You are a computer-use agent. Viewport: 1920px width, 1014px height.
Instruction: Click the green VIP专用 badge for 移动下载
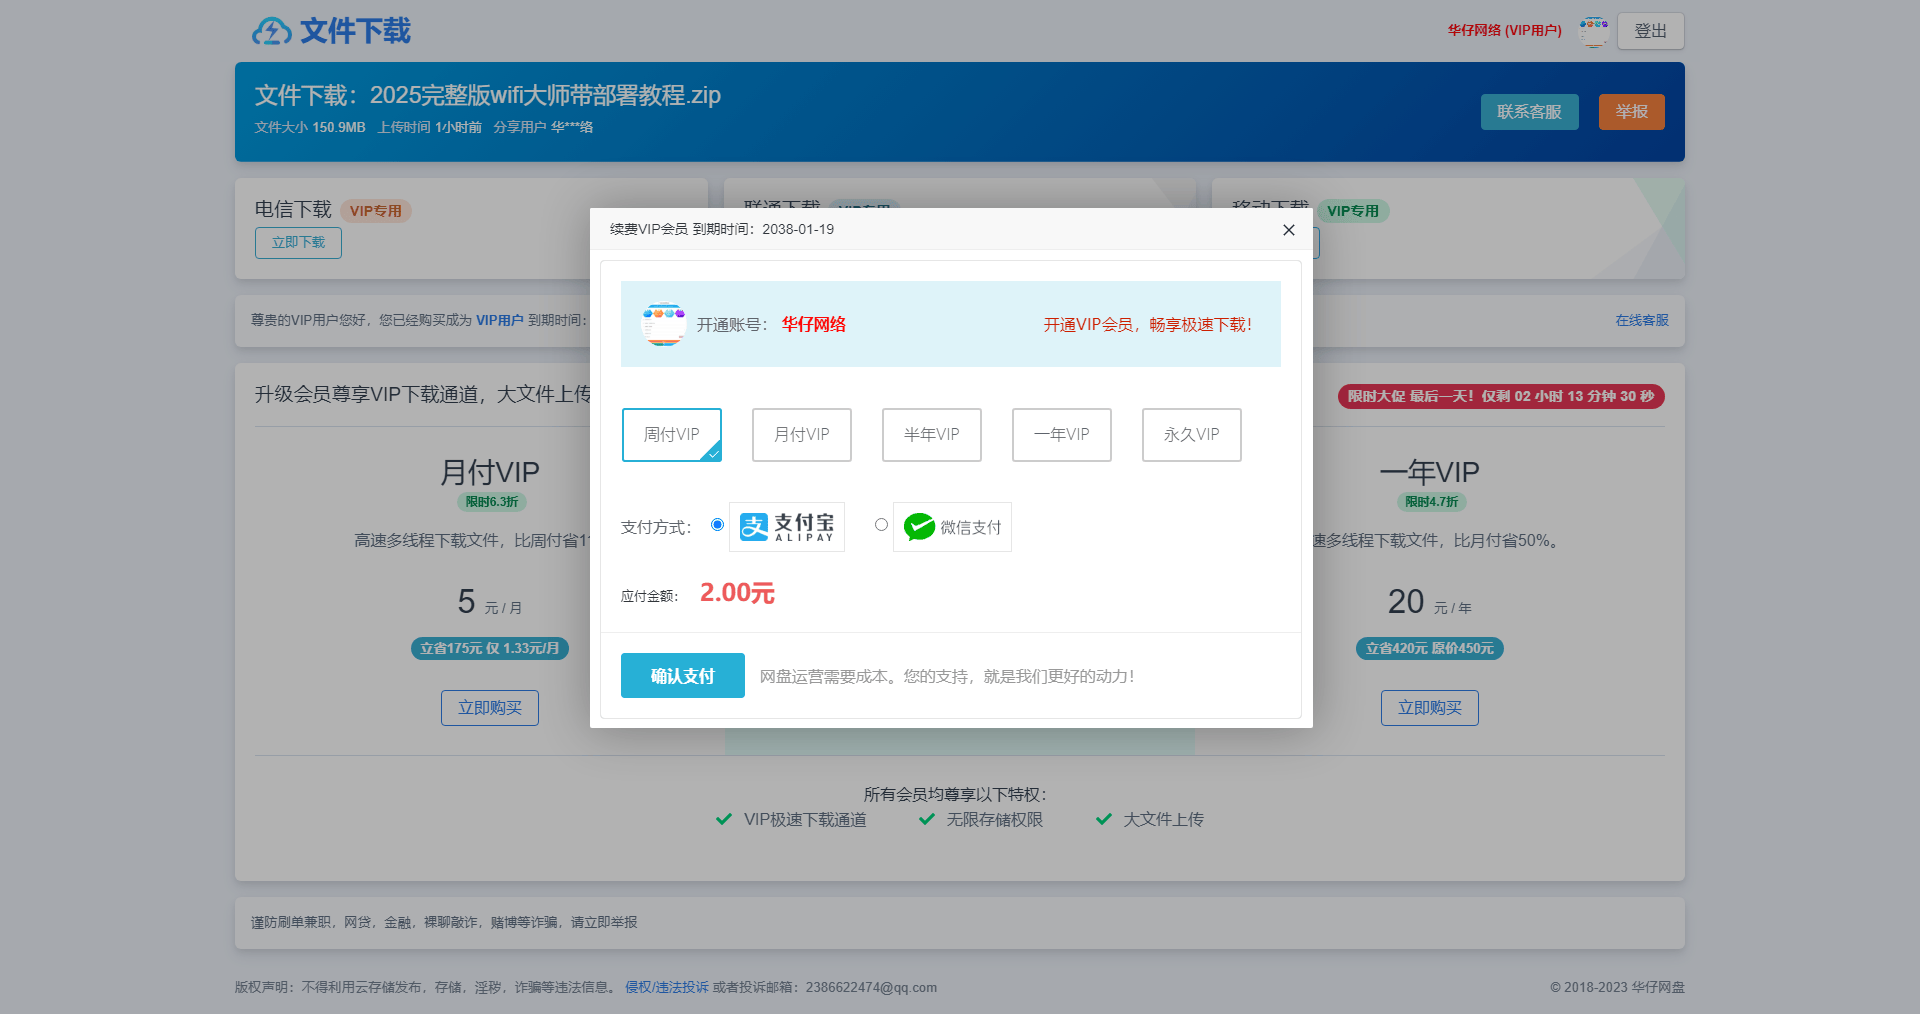(x=1353, y=211)
